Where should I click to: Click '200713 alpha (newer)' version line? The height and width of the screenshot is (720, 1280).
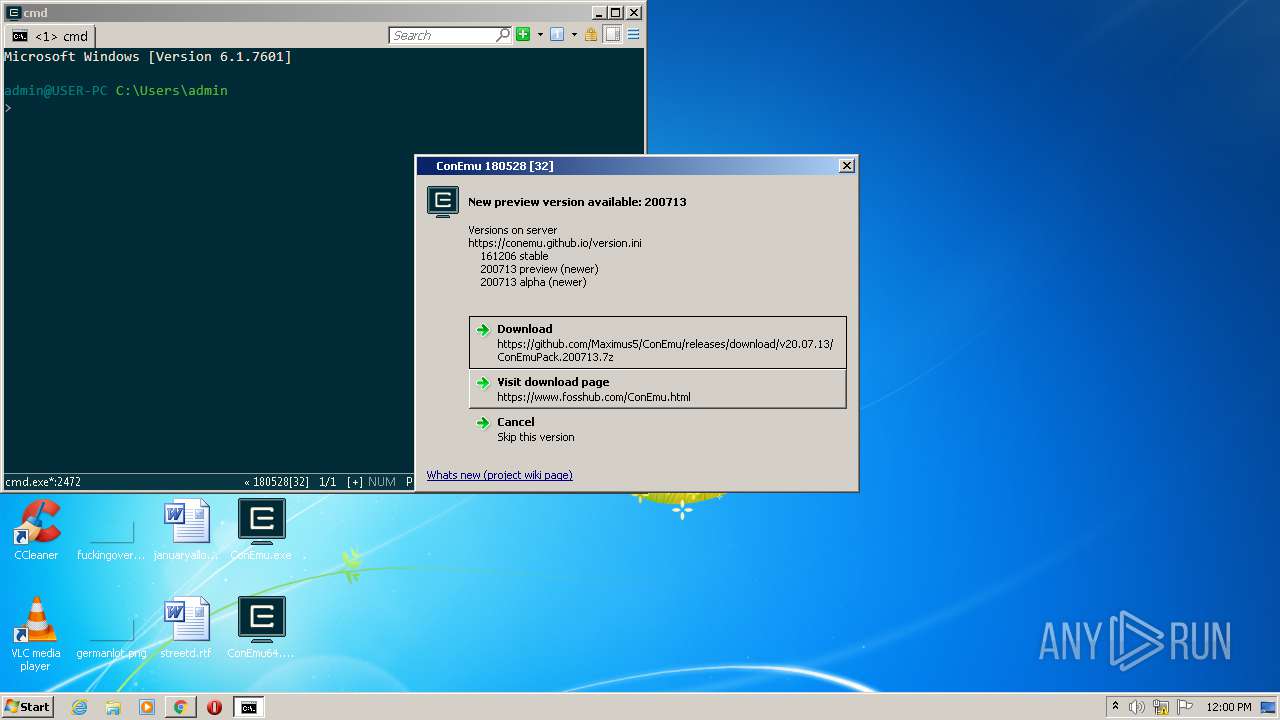533,282
